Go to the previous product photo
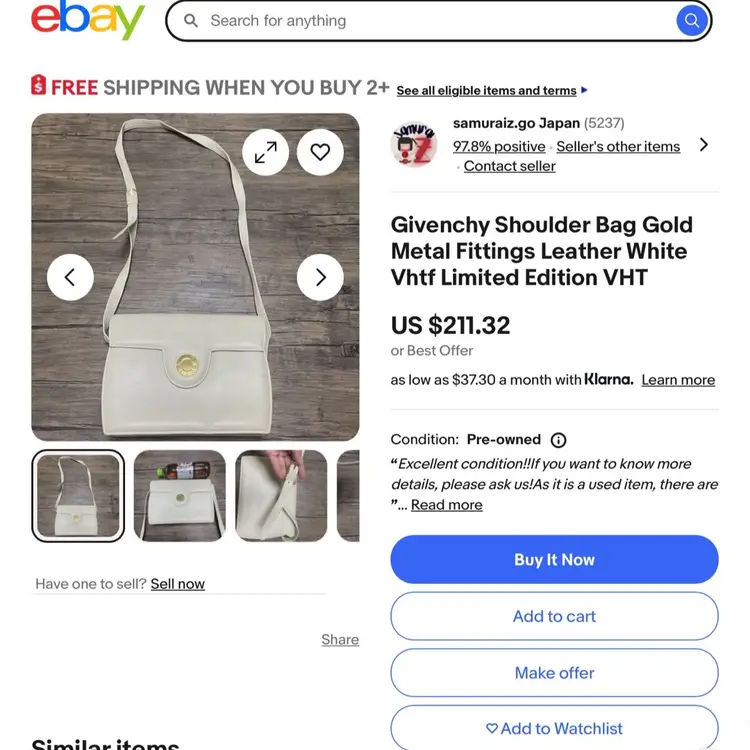750x750 pixels. click(70, 278)
